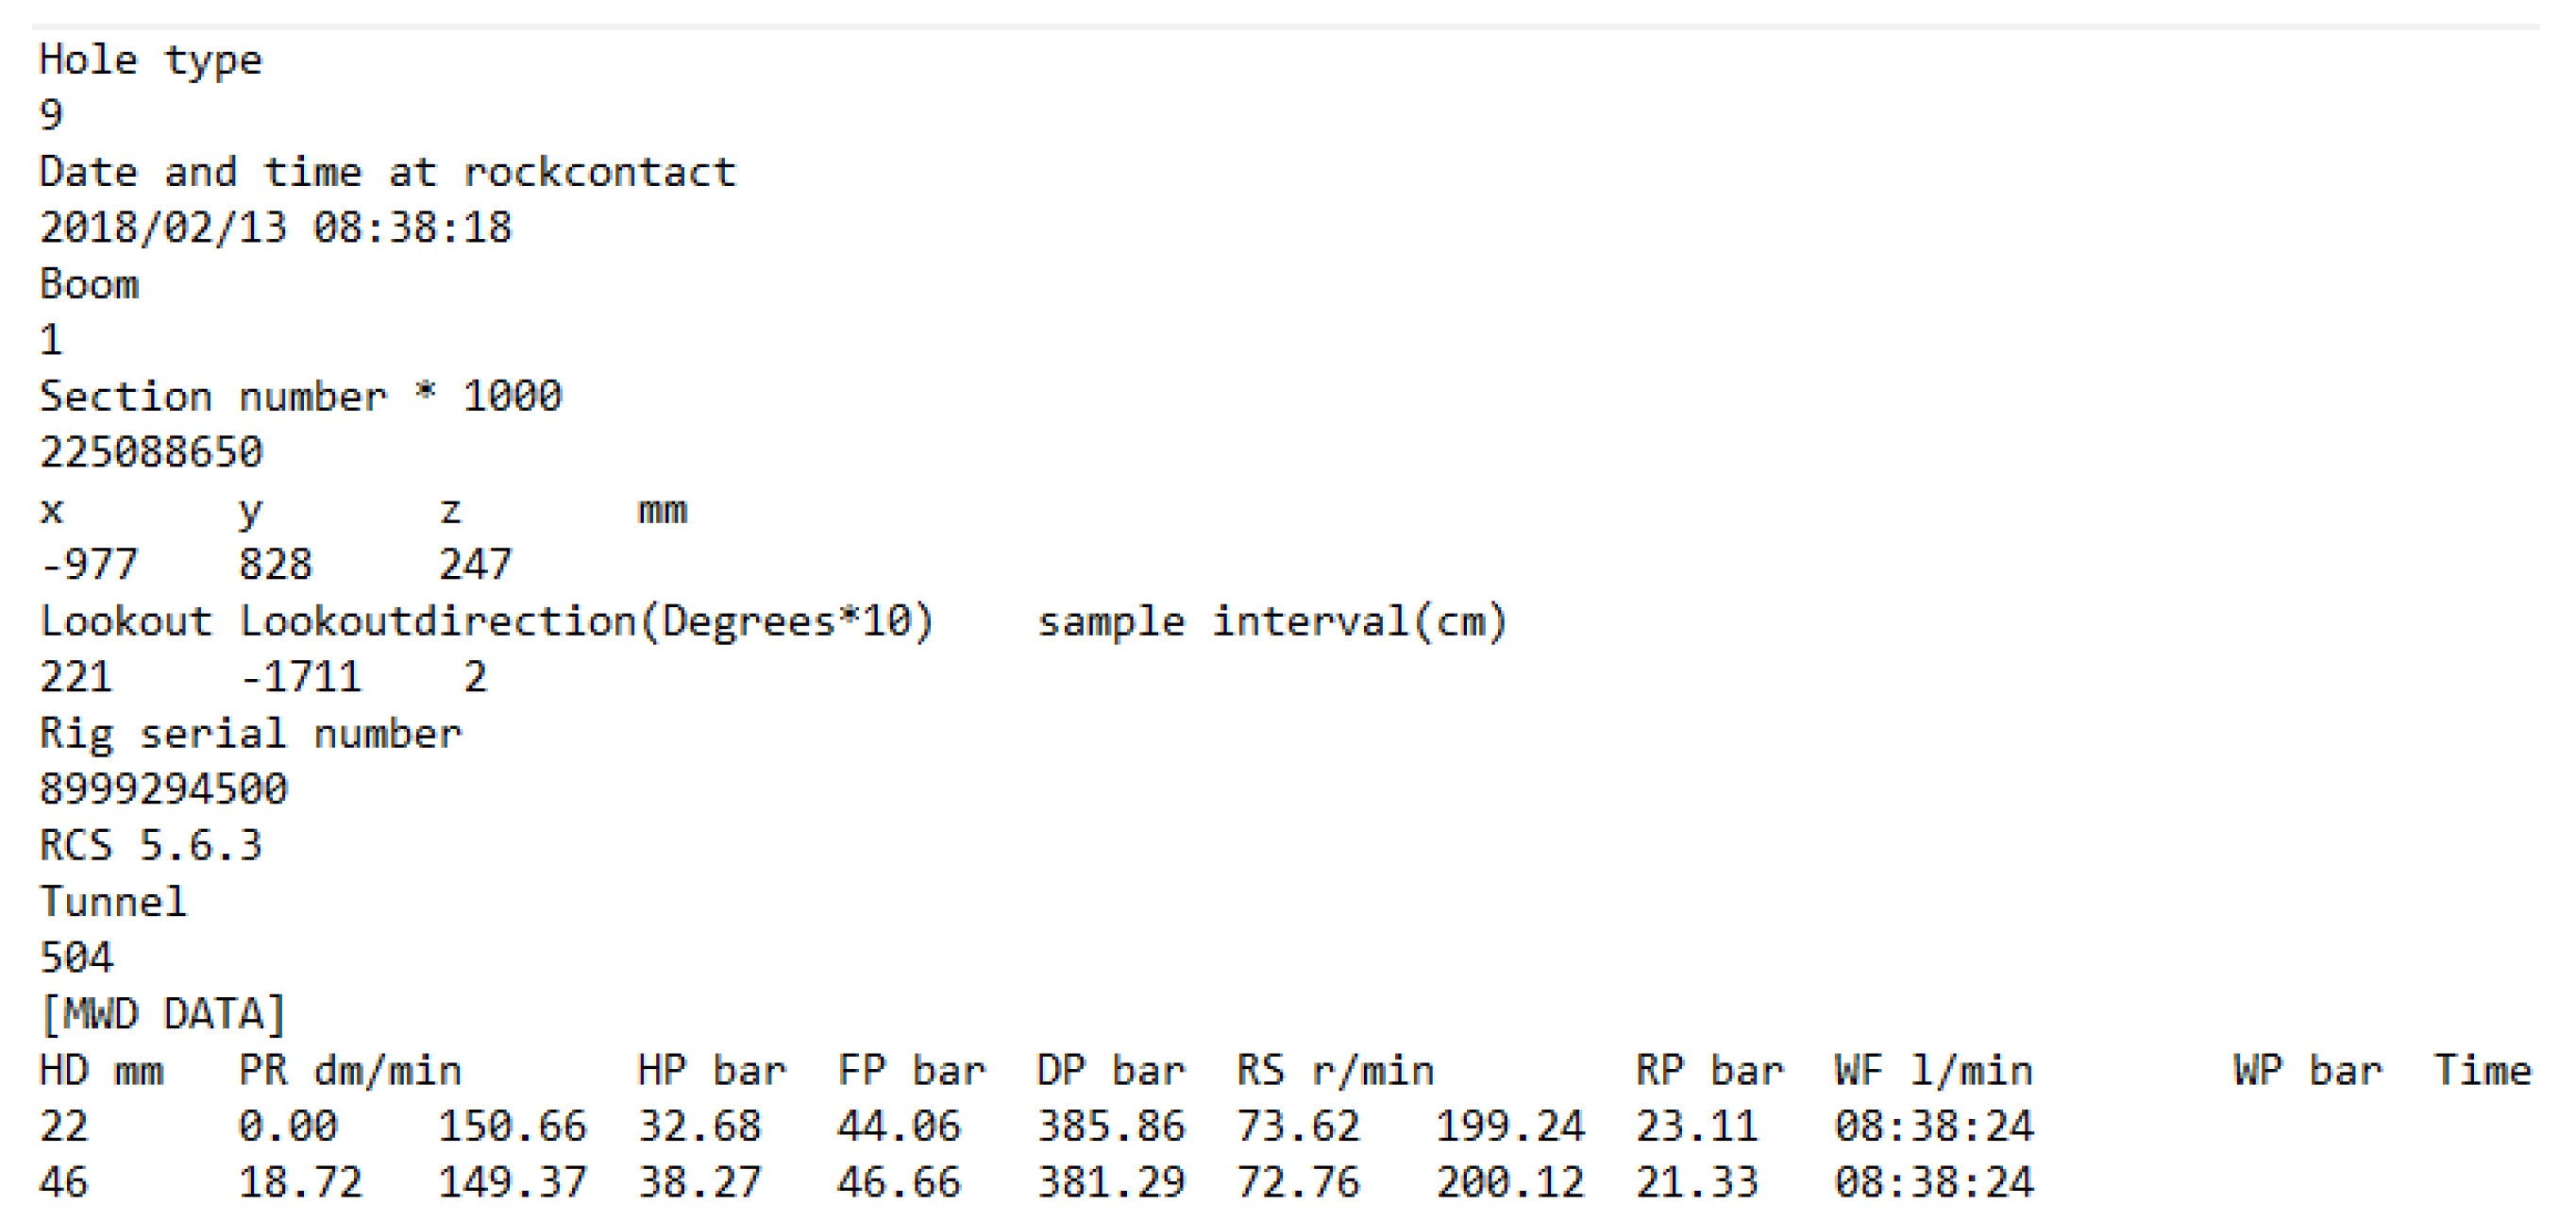Click the x coordinate value -977
The height and width of the screenshot is (1221, 2576).
88,565
